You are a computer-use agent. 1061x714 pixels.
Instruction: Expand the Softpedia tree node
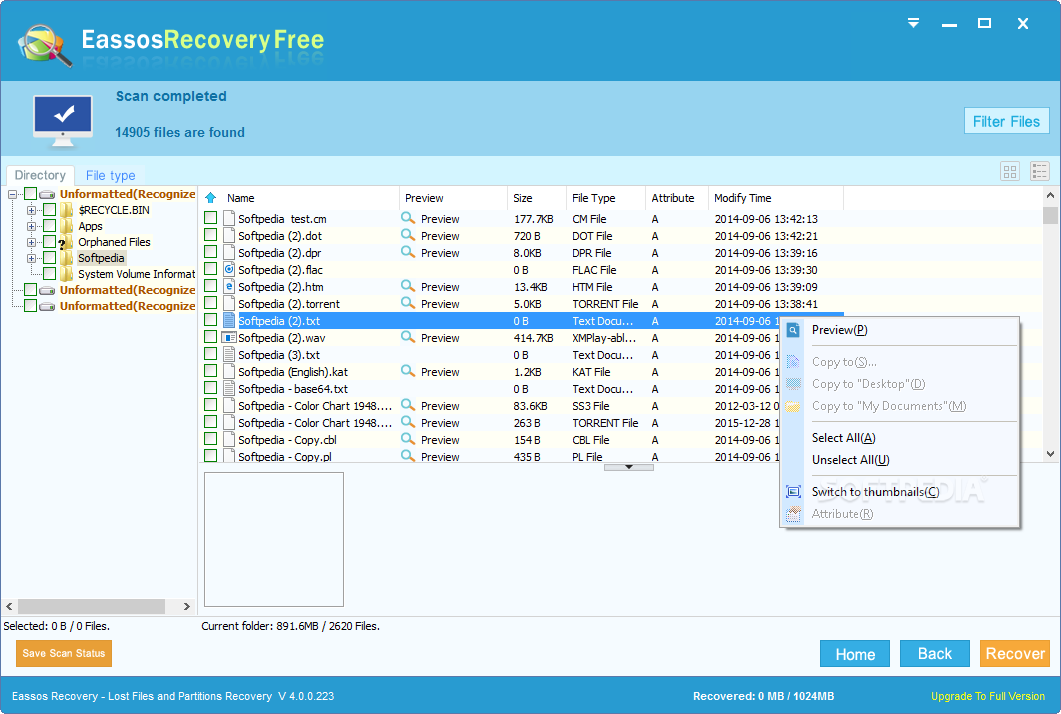31,259
